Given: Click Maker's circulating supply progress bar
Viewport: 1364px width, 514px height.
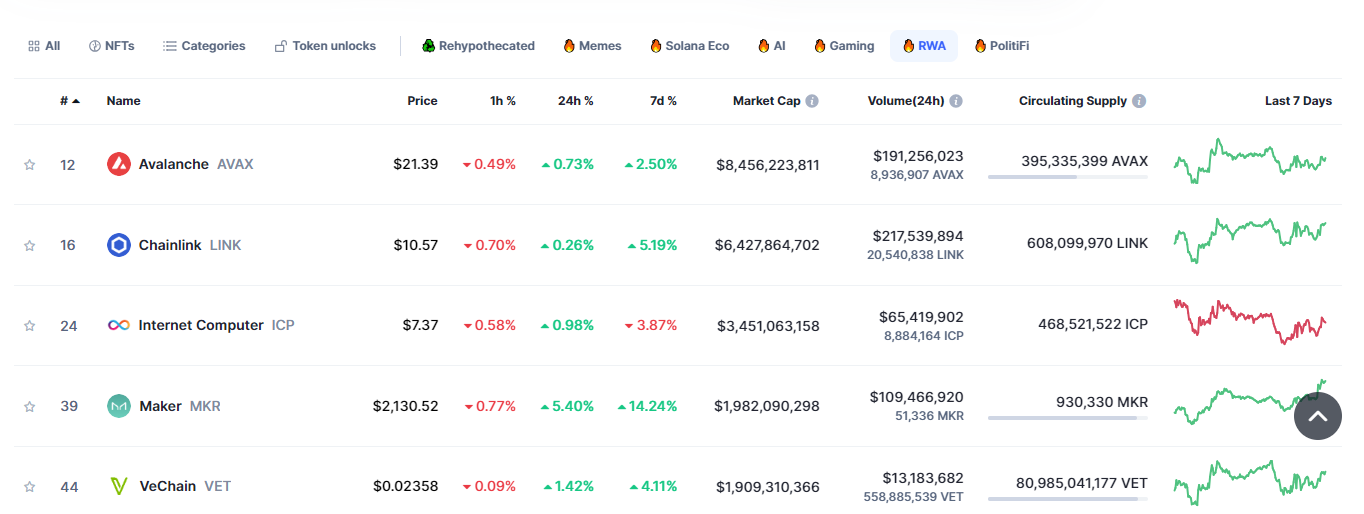Looking at the screenshot, I should coord(1068,418).
